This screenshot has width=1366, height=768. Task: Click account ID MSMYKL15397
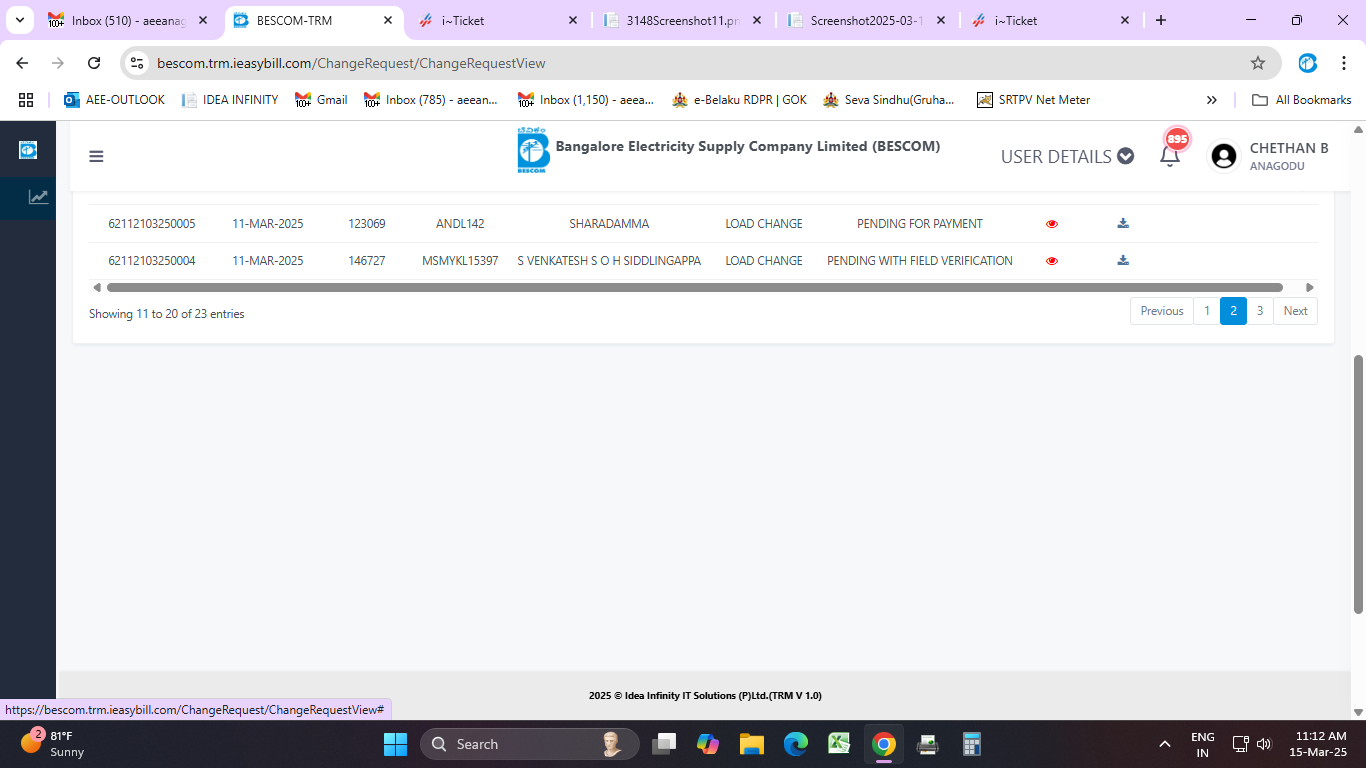coord(460,261)
